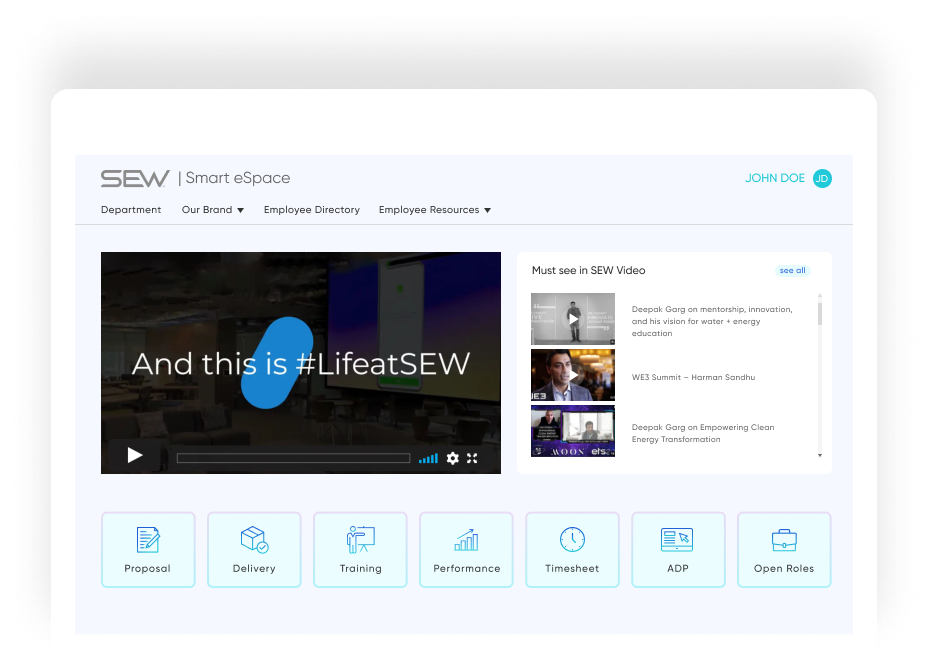928x670 pixels.
Task: Go to the Department menu item
Action: (x=131, y=210)
